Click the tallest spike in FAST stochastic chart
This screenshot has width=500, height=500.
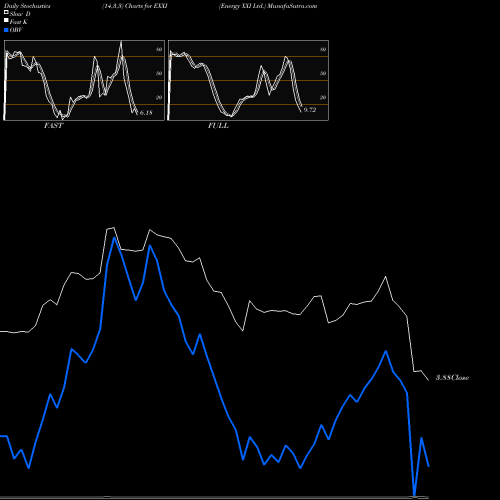tap(121, 42)
